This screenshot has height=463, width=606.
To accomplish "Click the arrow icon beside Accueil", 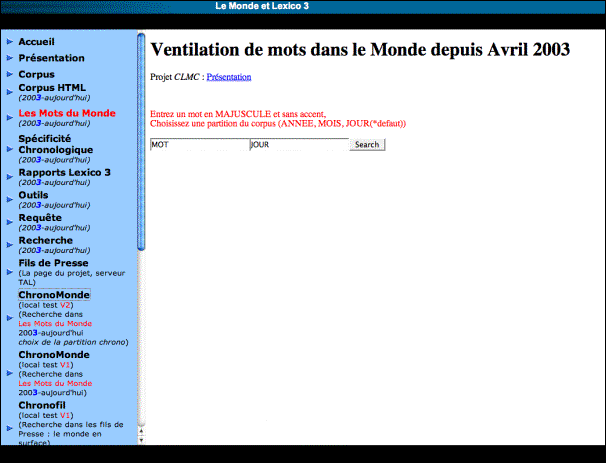I will [x=10, y=41].
